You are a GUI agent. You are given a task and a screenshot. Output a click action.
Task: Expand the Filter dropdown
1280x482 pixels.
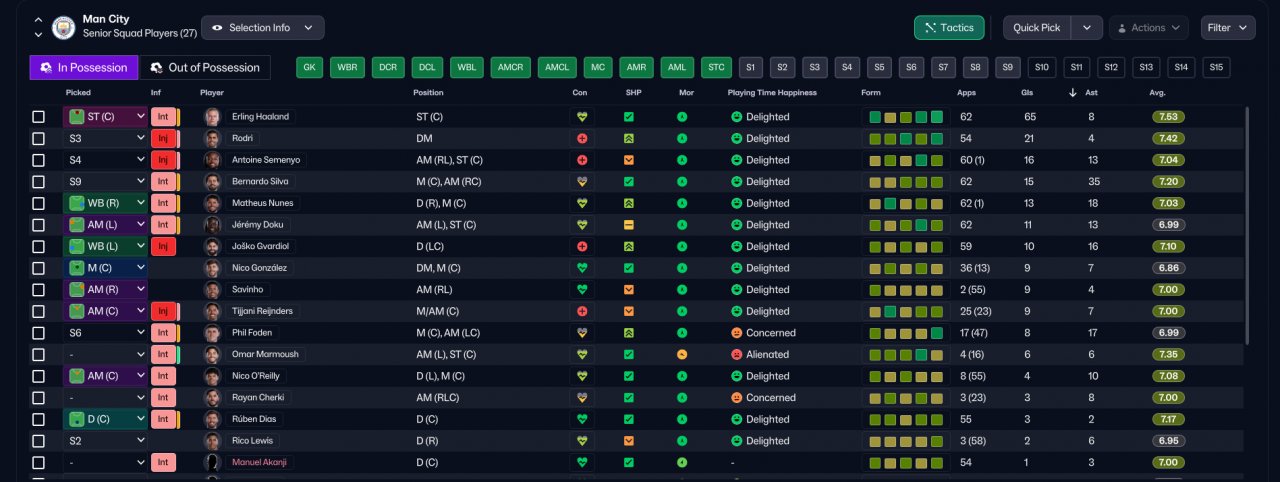tap(1228, 28)
